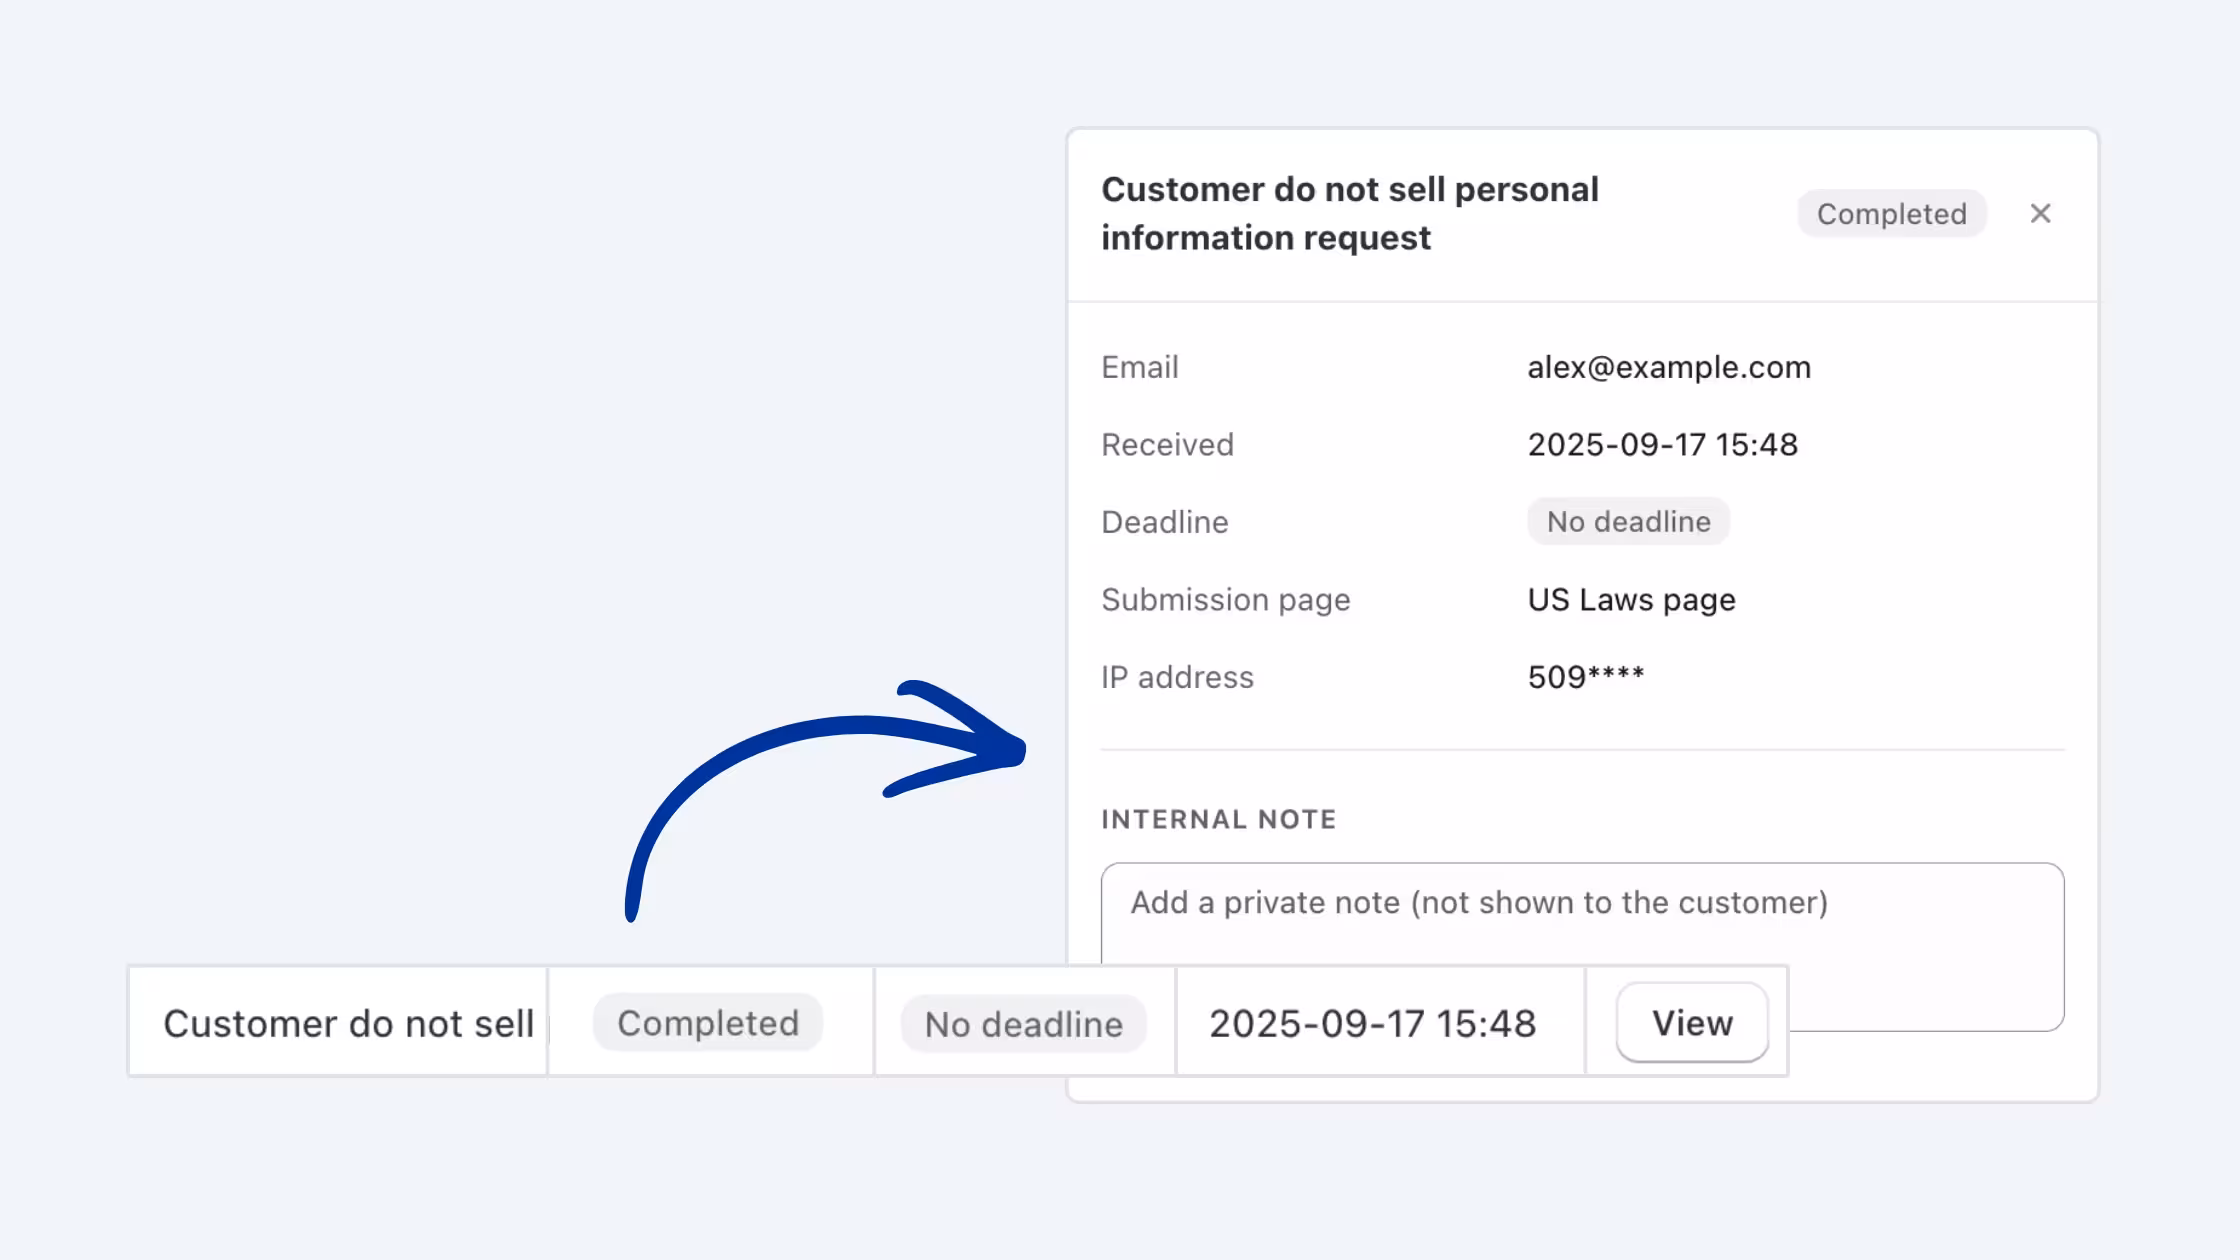Viewport: 2240px width, 1260px height.
Task: Close the request details panel
Action: pos(2040,214)
